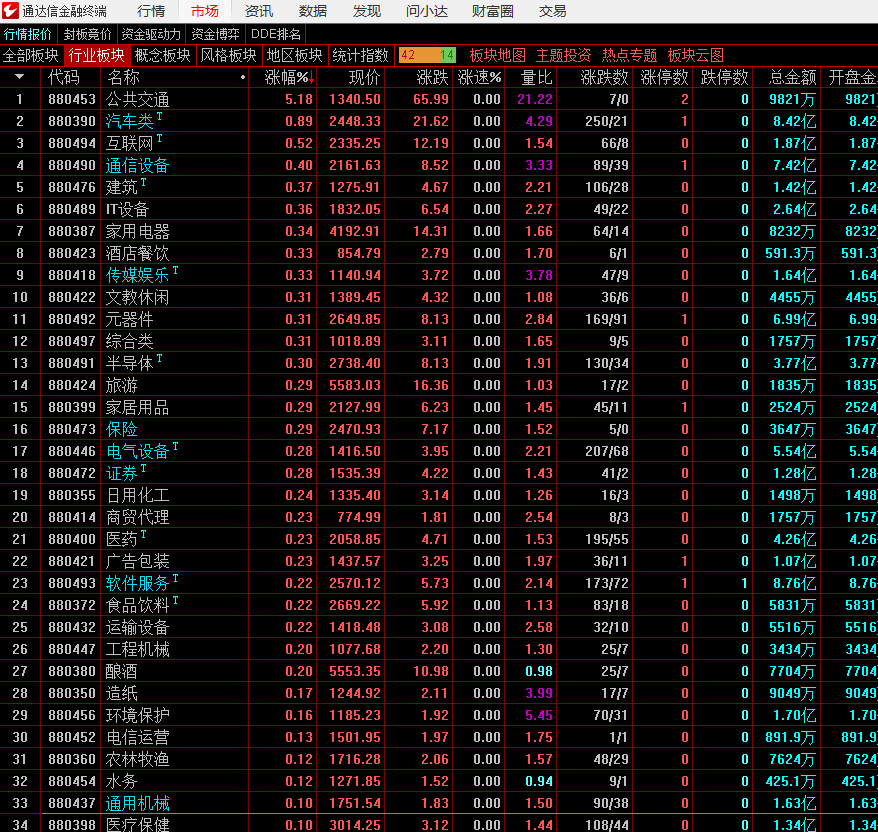Switch to 风格板块 category tab
Image resolution: width=878 pixels, height=832 pixels.
click(x=228, y=55)
